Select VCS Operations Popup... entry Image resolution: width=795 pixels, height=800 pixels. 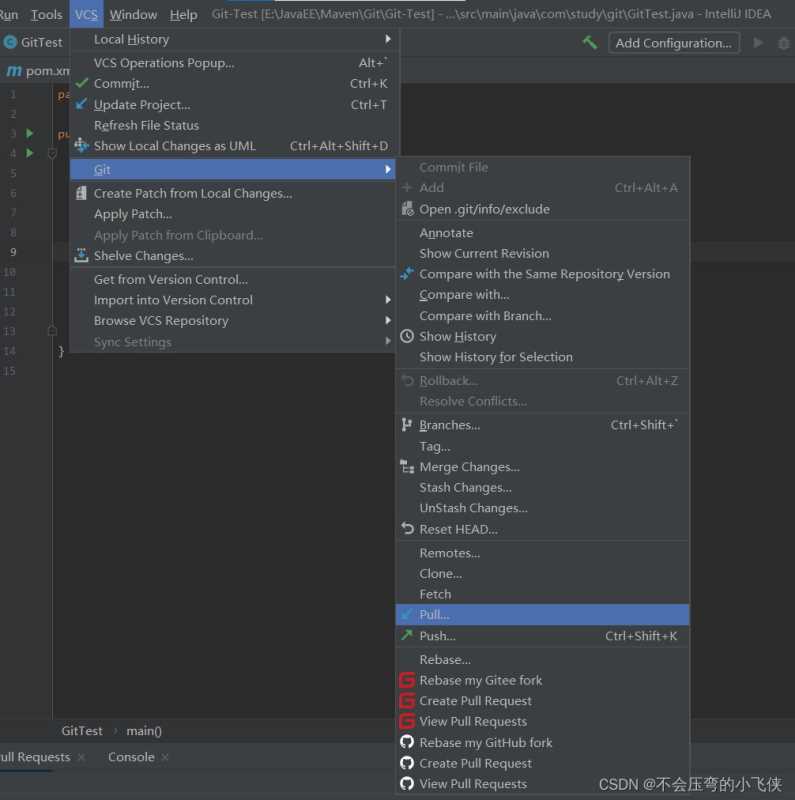pos(233,62)
